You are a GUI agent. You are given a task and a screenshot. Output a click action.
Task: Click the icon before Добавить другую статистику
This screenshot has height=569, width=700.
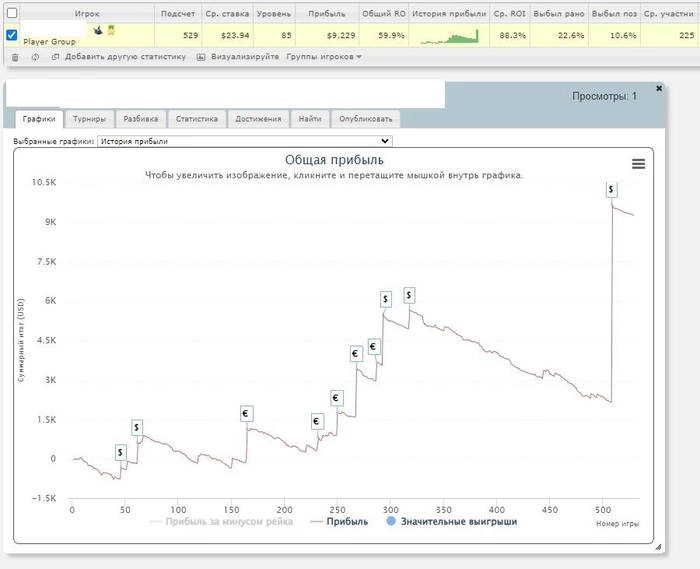[55, 57]
